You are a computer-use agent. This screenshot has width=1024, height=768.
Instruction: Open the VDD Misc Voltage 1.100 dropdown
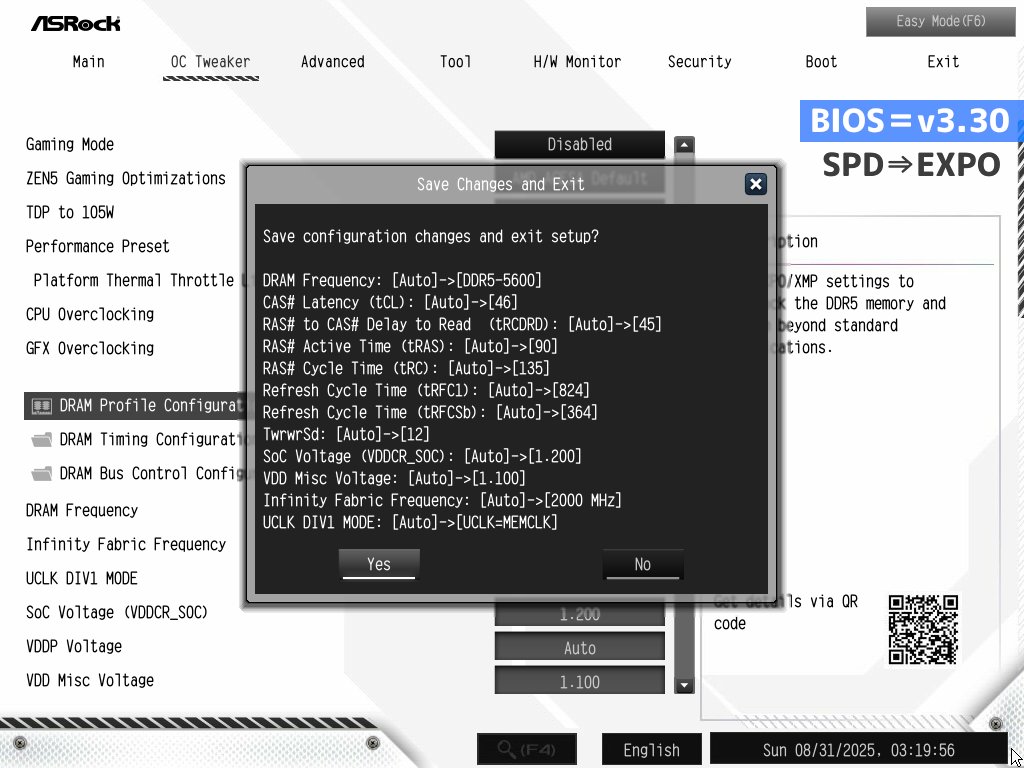579,680
